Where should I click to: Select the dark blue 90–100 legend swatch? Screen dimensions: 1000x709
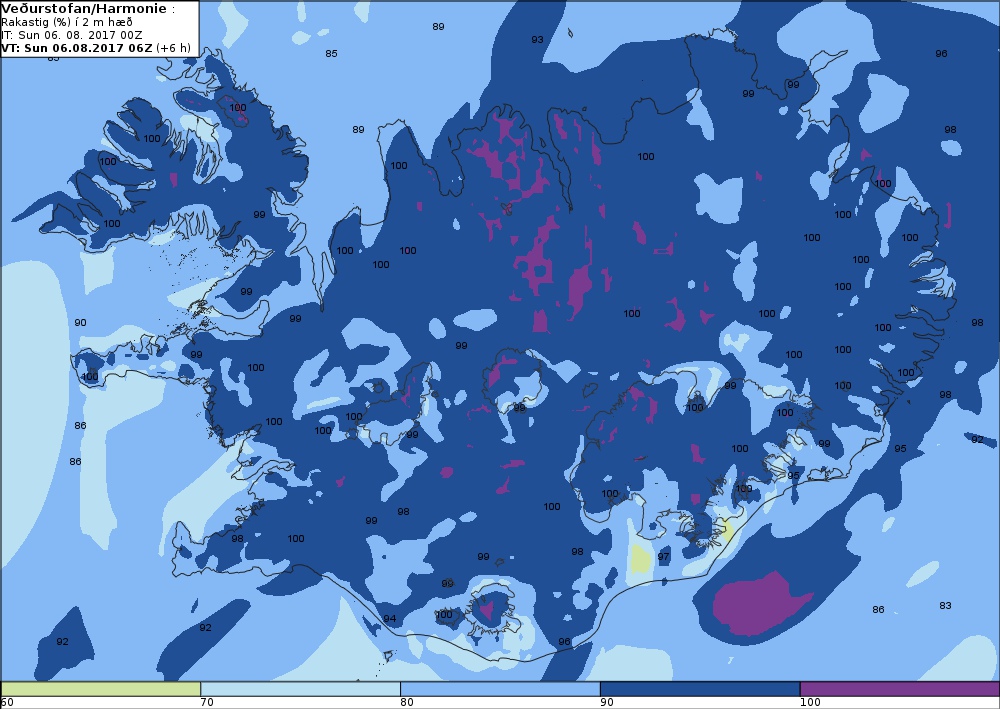pyautogui.click(x=700, y=689)
